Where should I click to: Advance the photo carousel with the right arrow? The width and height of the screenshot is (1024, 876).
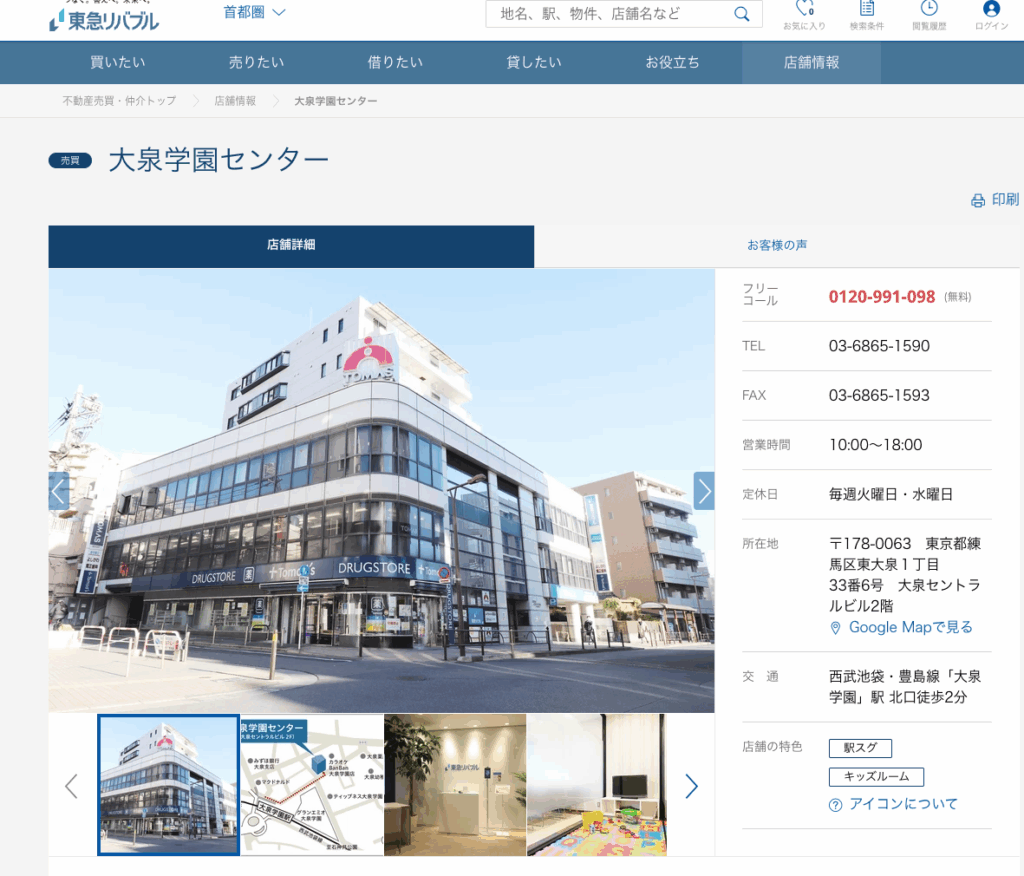[x=704, y=491]
